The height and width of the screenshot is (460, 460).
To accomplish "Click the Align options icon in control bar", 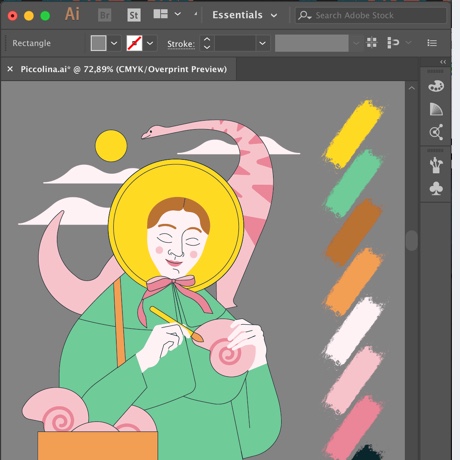I will coord(393,43).
